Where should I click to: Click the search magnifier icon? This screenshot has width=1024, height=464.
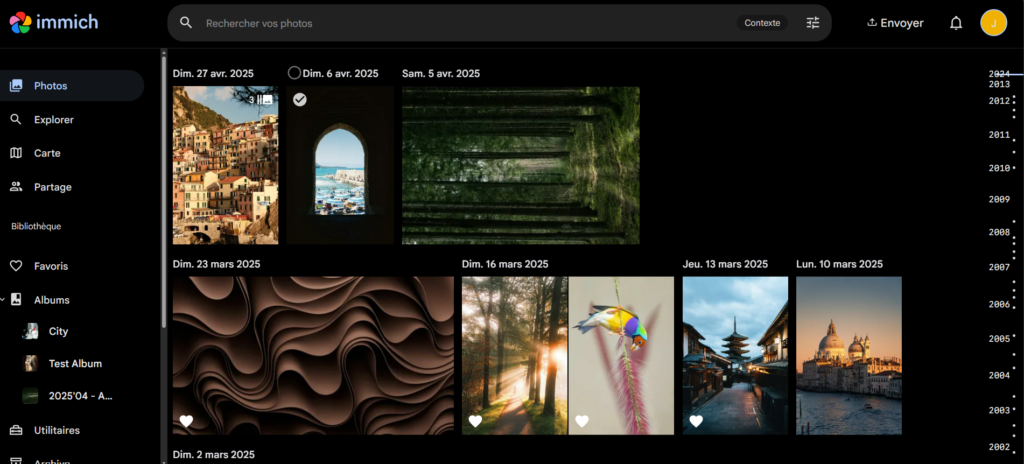click(186, 23)
